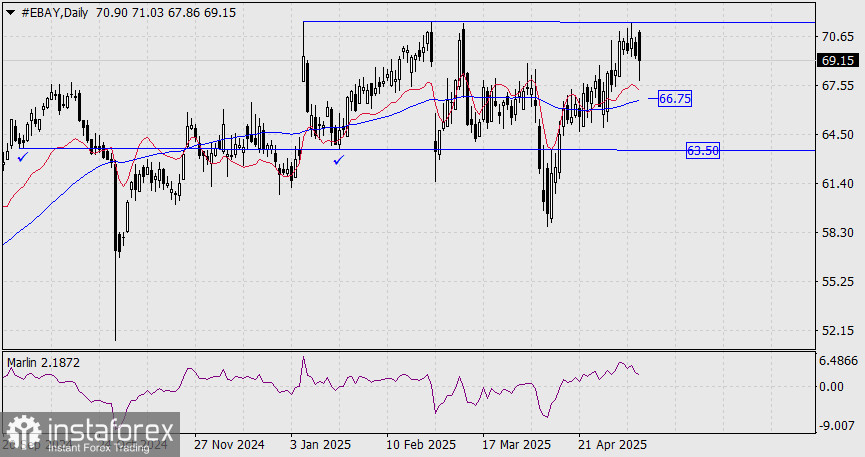The width and height of the screenshot is (865, 457).
Task: Click the 21 Apr 2025 date label
Action: (612, 444)
